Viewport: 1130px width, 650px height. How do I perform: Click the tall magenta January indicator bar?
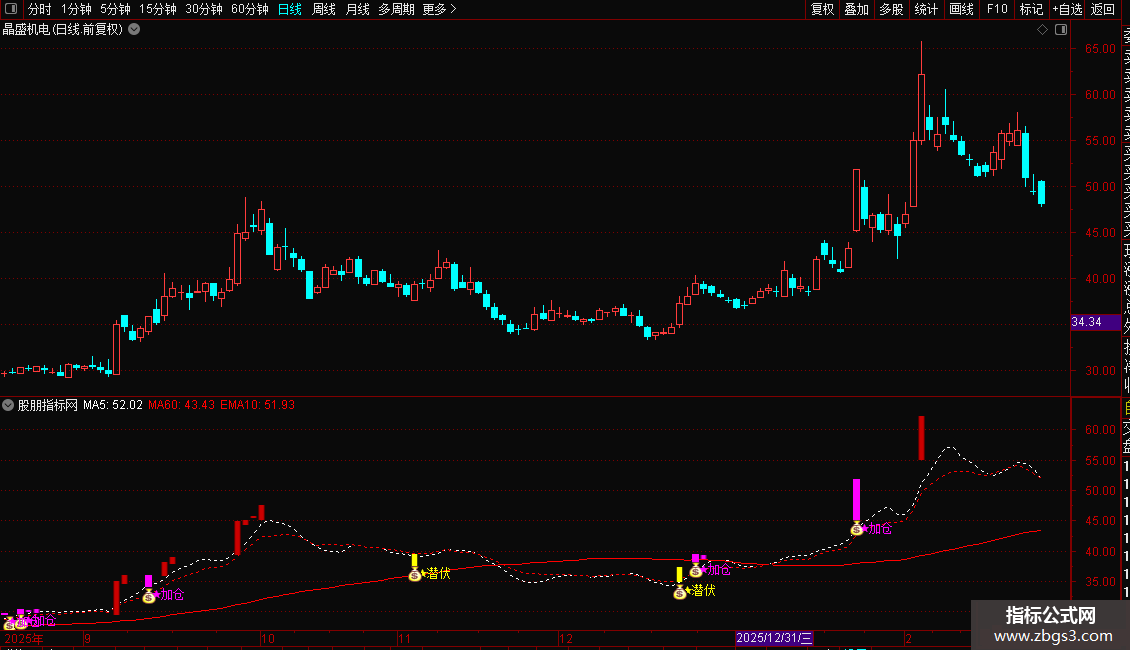pyautogui.click(x=856, y=499)
